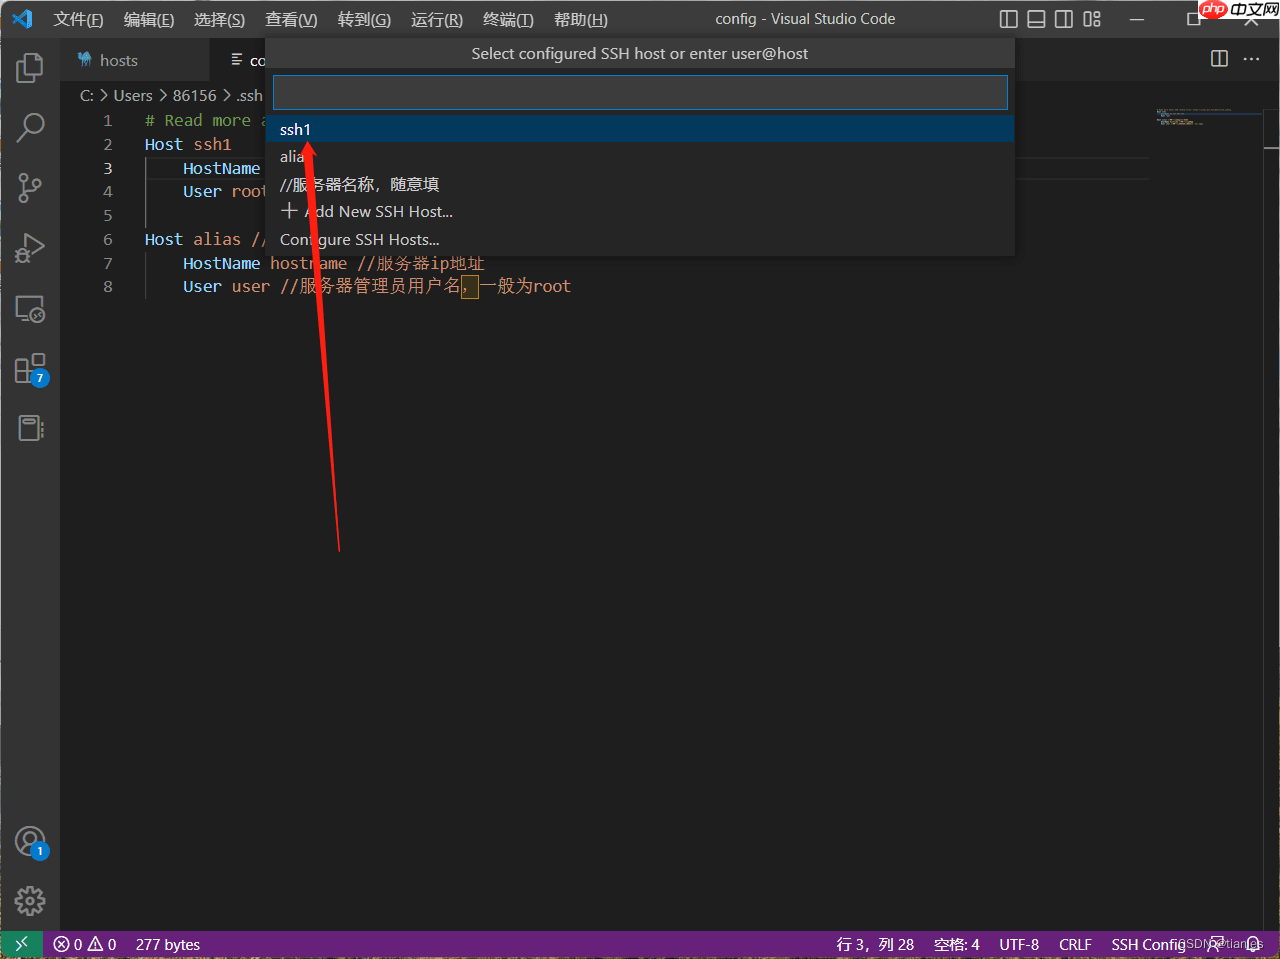Open Run and Debug view
This screenshot has width=1280, height=959.
click(30, 248)
